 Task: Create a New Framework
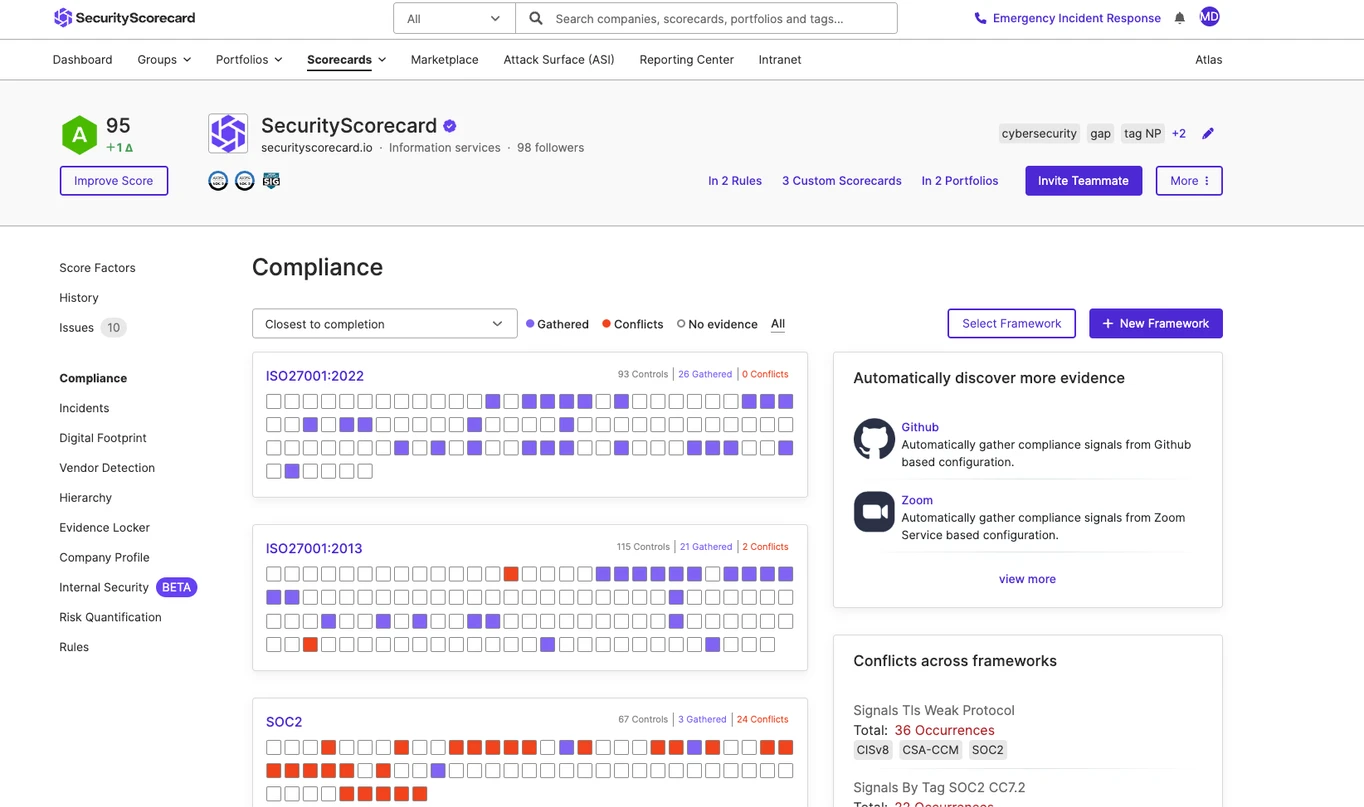click(1156, 324)
